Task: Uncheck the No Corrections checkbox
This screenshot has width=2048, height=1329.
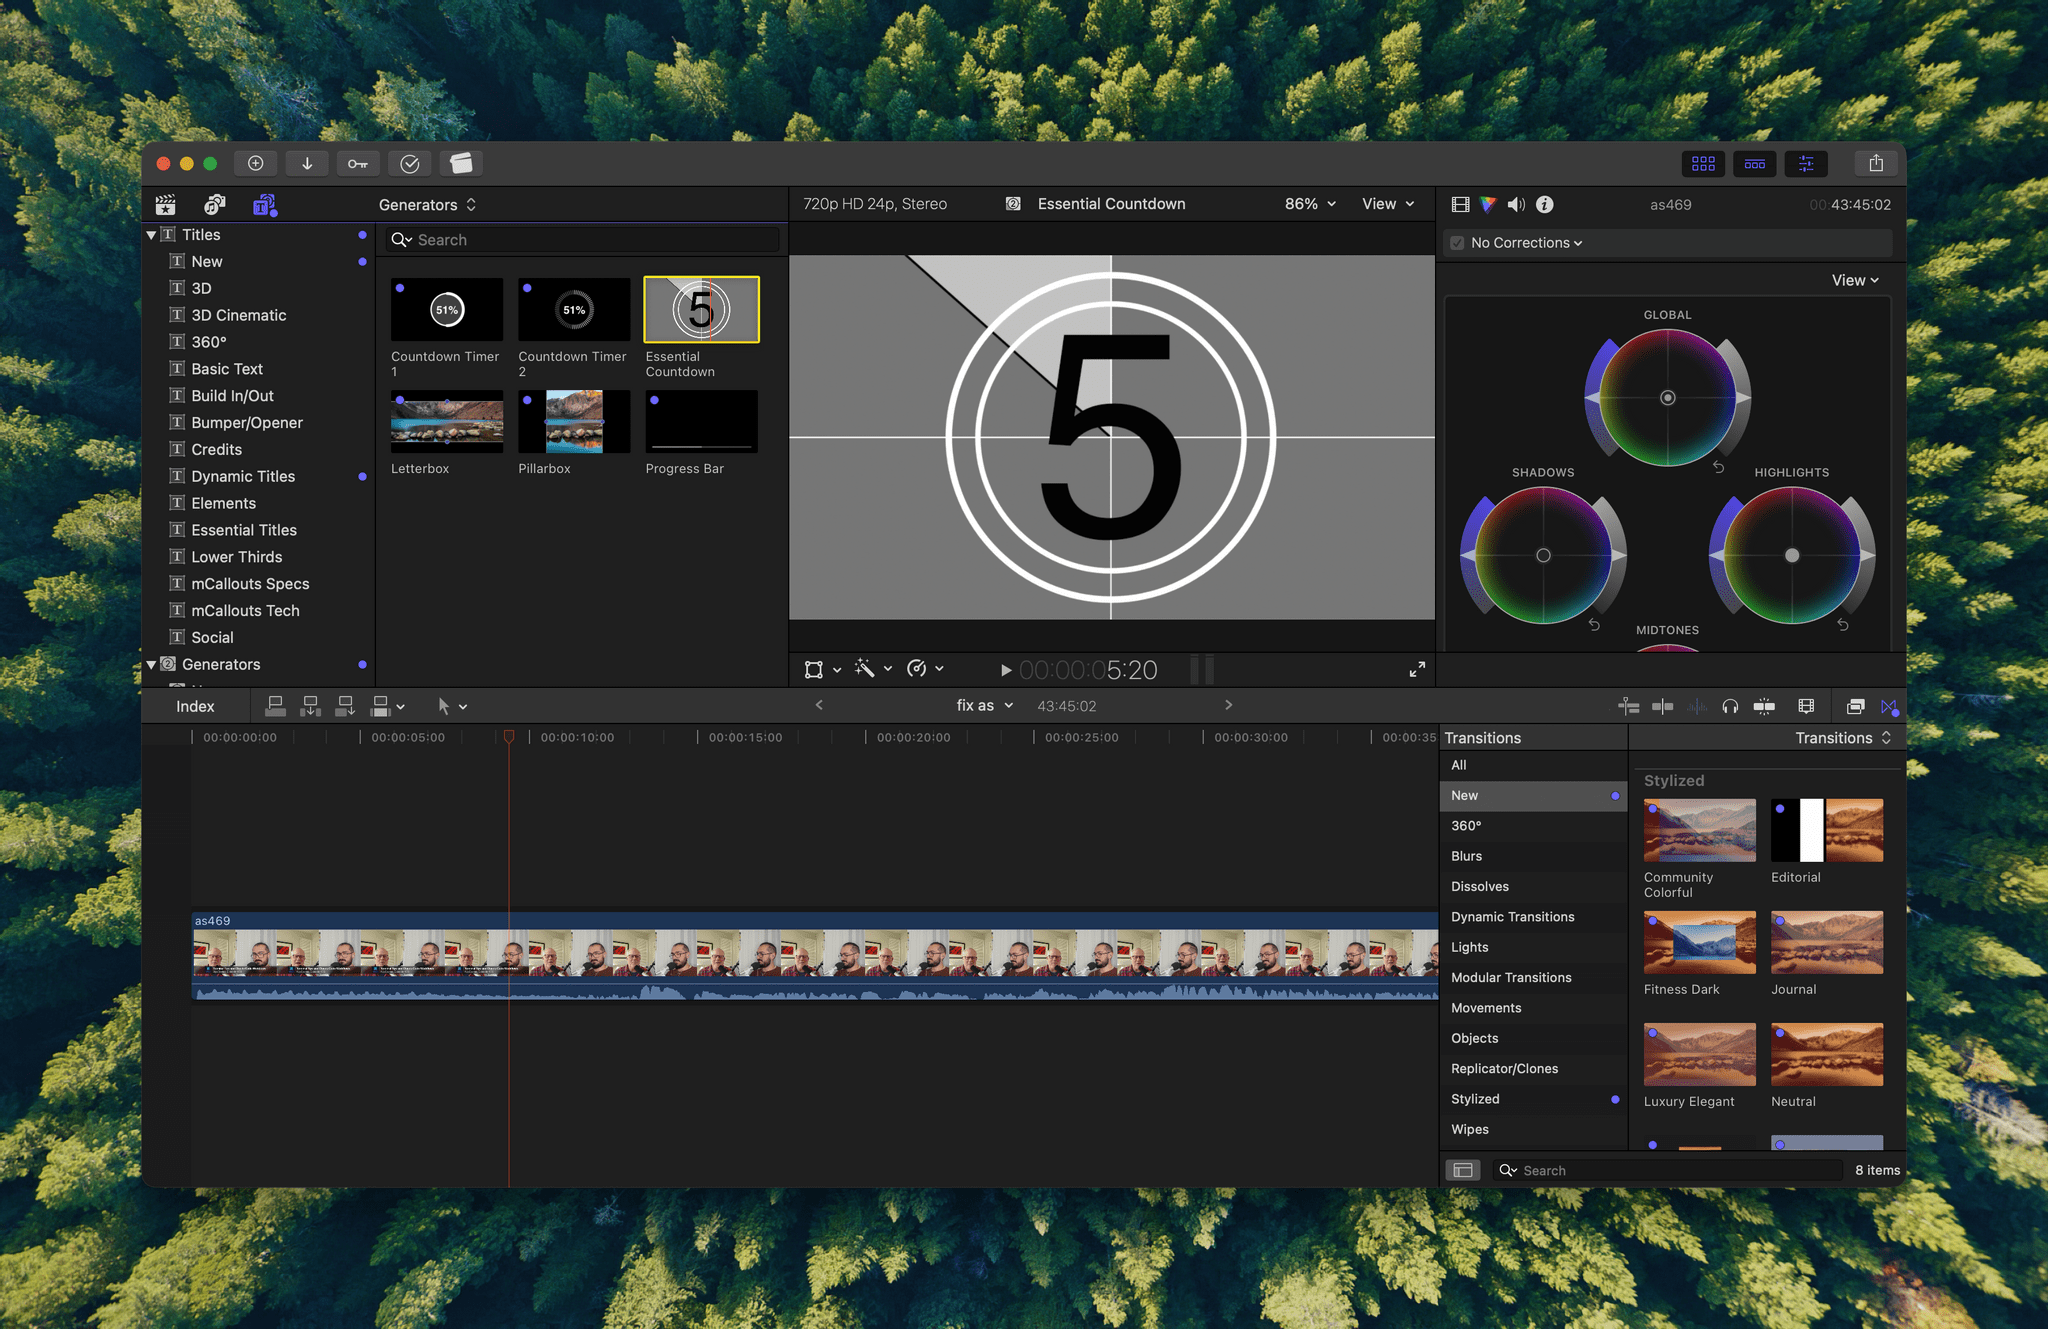Action: point(1457,242)
